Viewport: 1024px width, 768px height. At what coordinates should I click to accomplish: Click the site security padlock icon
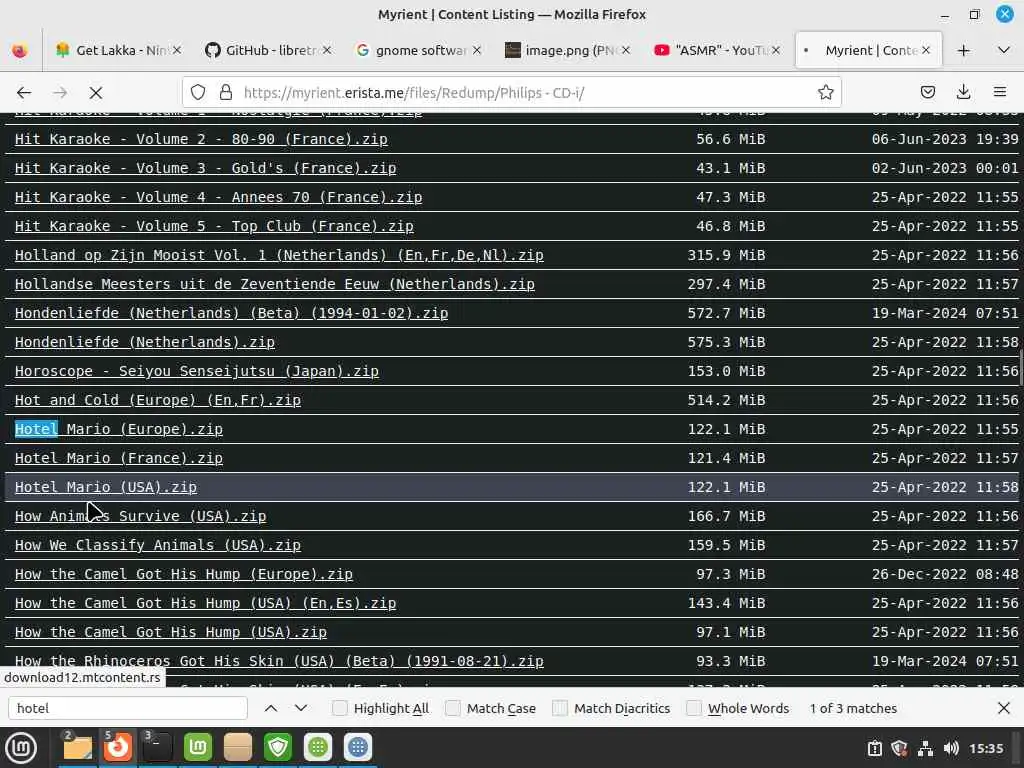click(226, 93)
